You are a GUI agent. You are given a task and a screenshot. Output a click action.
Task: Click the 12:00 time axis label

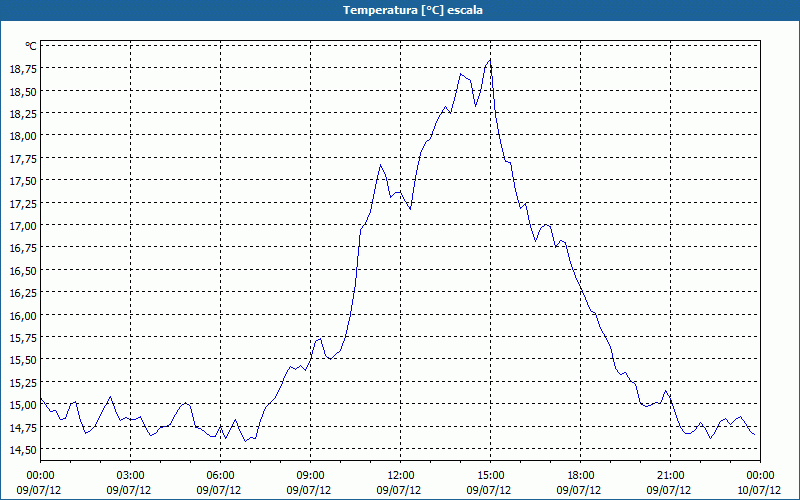(x=401, y=476)
